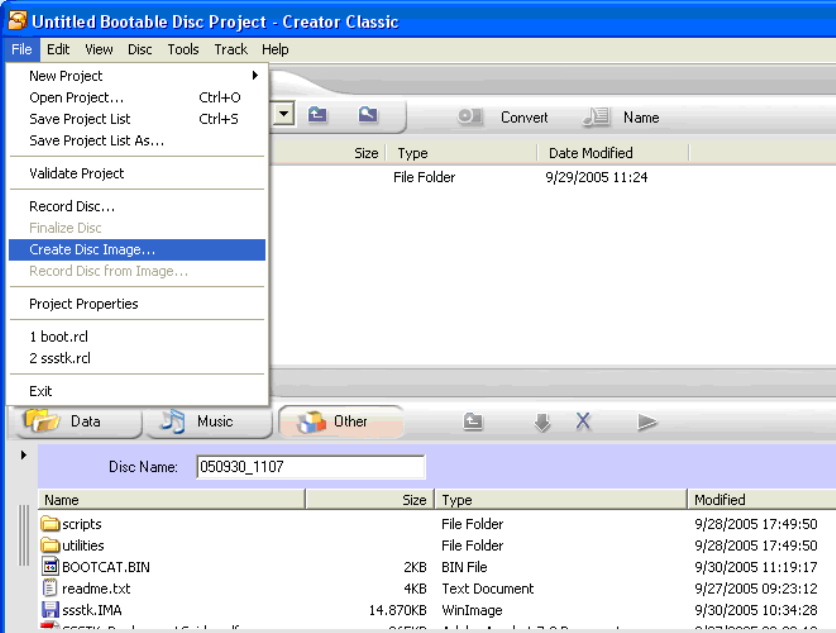Click the scripts folder icon
Screen dimensions: 836x633
click(50, 524)
